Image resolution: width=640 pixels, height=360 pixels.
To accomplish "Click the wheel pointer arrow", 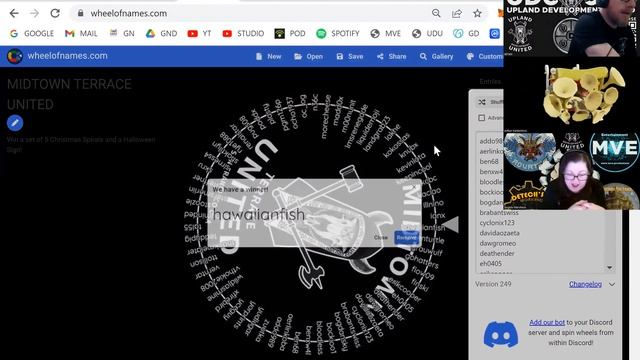I will [451, 224].
